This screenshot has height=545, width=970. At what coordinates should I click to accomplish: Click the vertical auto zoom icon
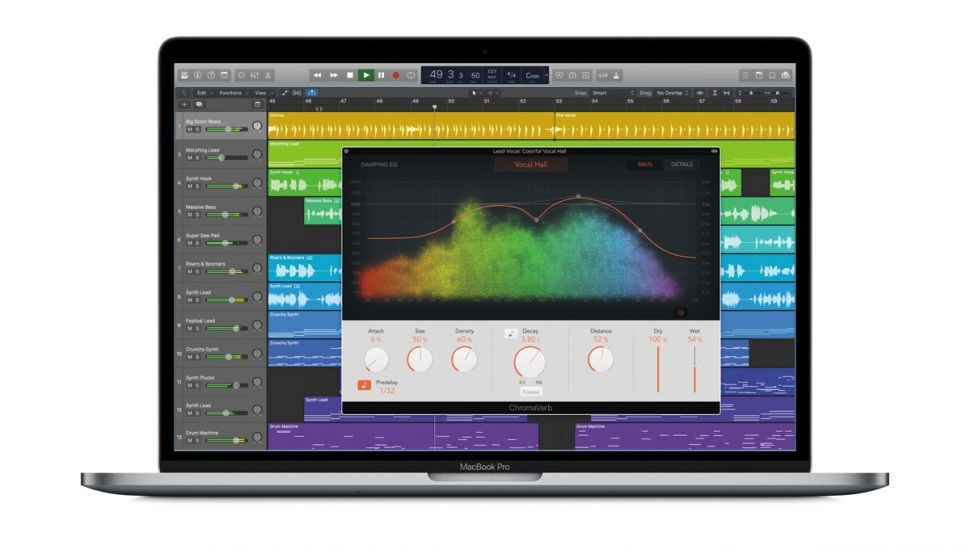[715, 93]
